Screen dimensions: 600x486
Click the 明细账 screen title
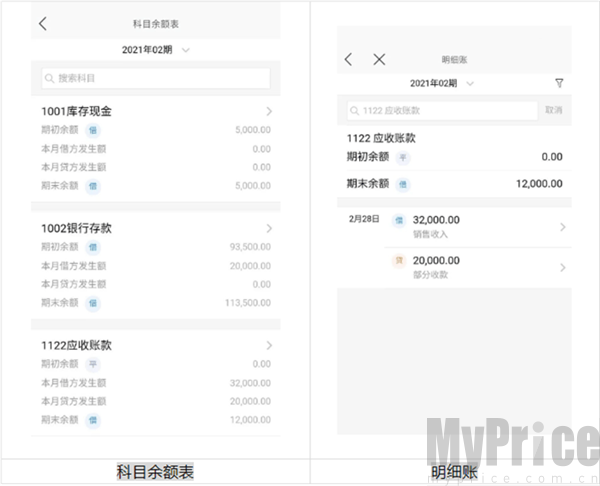pos(454,60)
